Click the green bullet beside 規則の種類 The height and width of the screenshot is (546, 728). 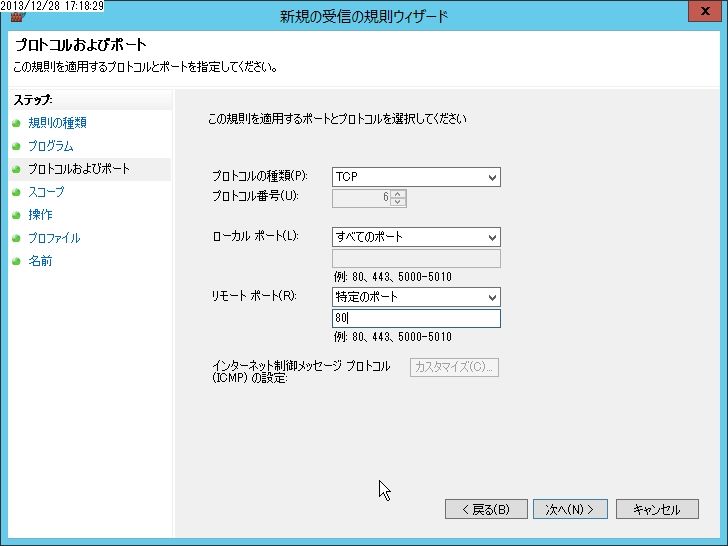16,123
